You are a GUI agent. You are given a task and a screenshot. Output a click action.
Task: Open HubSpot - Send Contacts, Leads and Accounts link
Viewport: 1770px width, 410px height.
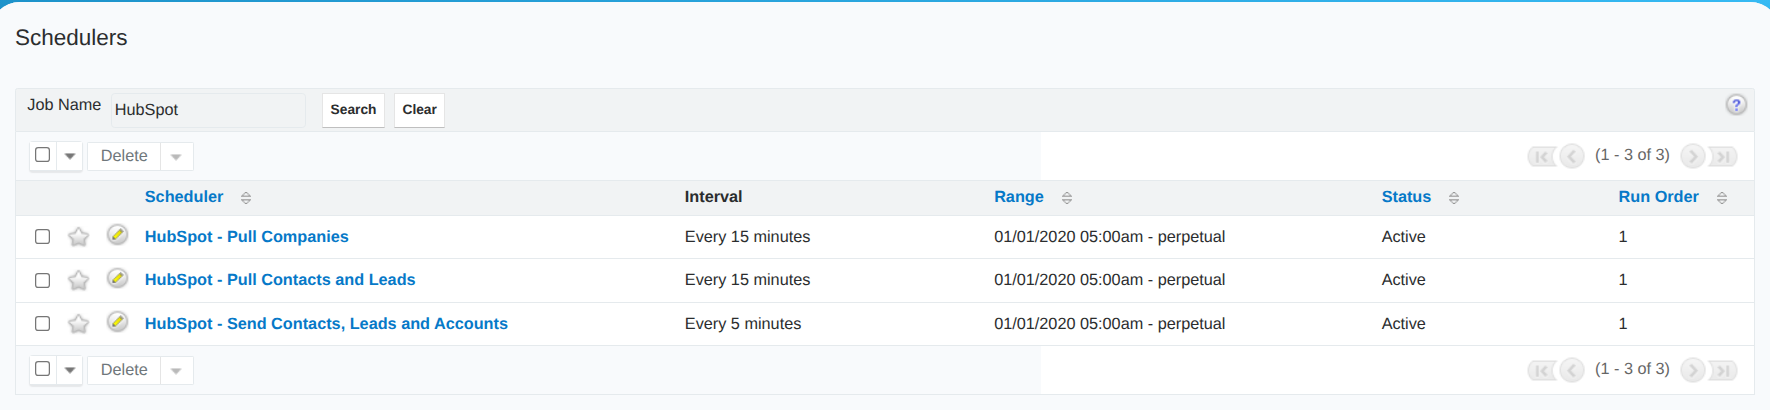point(326,324)
